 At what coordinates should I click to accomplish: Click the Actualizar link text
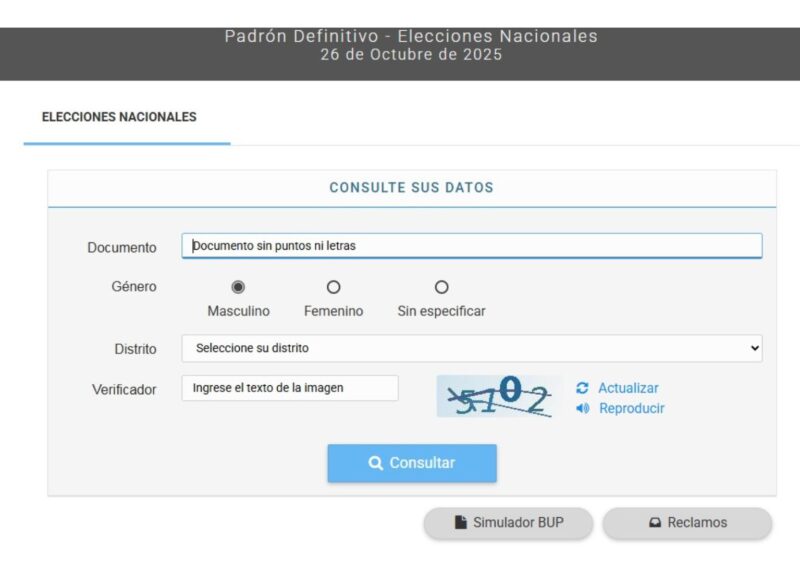(x=628, y=388)
